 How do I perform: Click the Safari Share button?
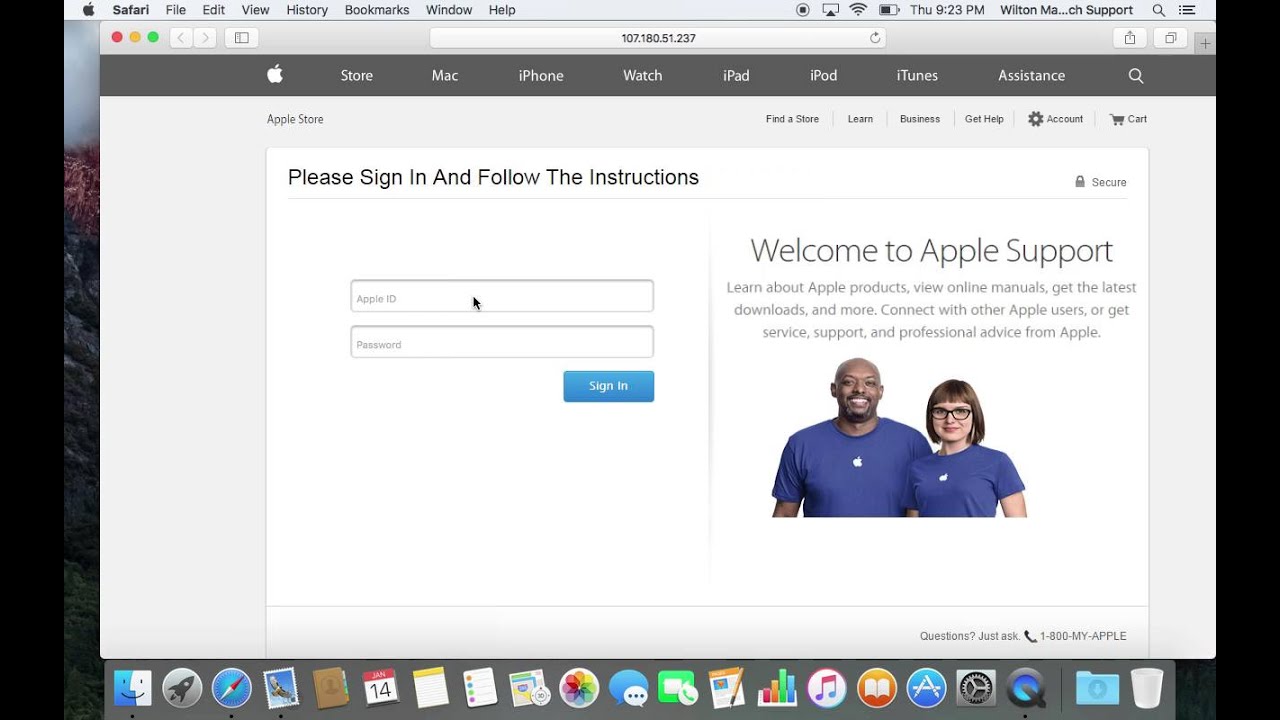pos(1130,38)
